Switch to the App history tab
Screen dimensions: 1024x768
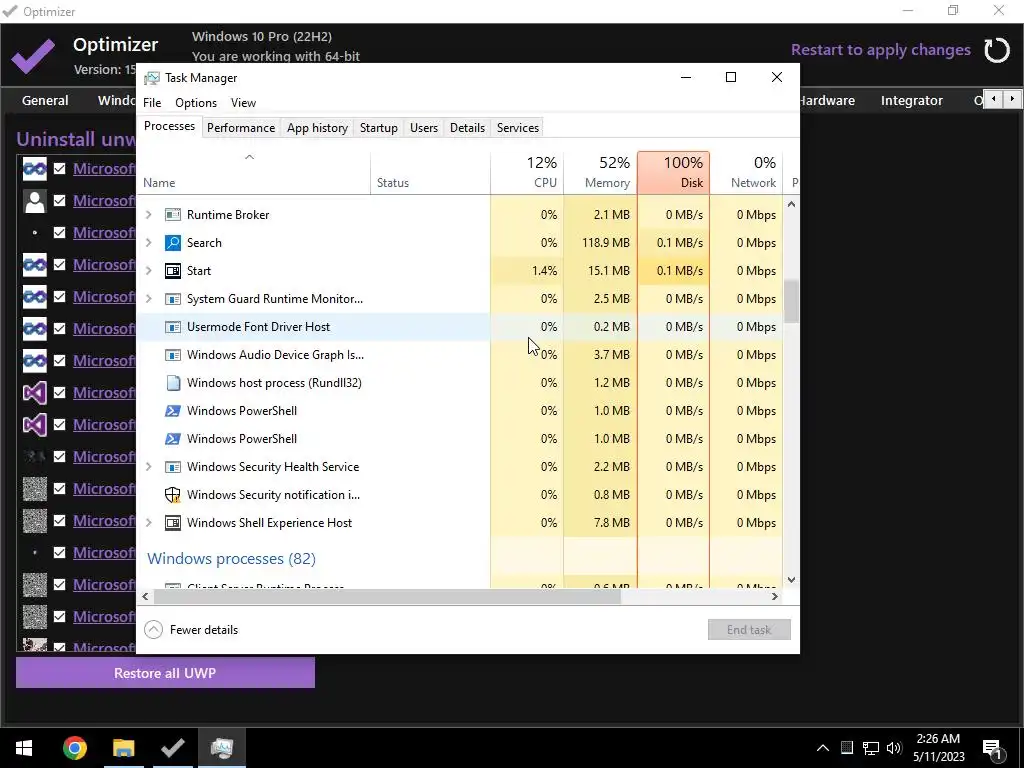pos(317,128)
